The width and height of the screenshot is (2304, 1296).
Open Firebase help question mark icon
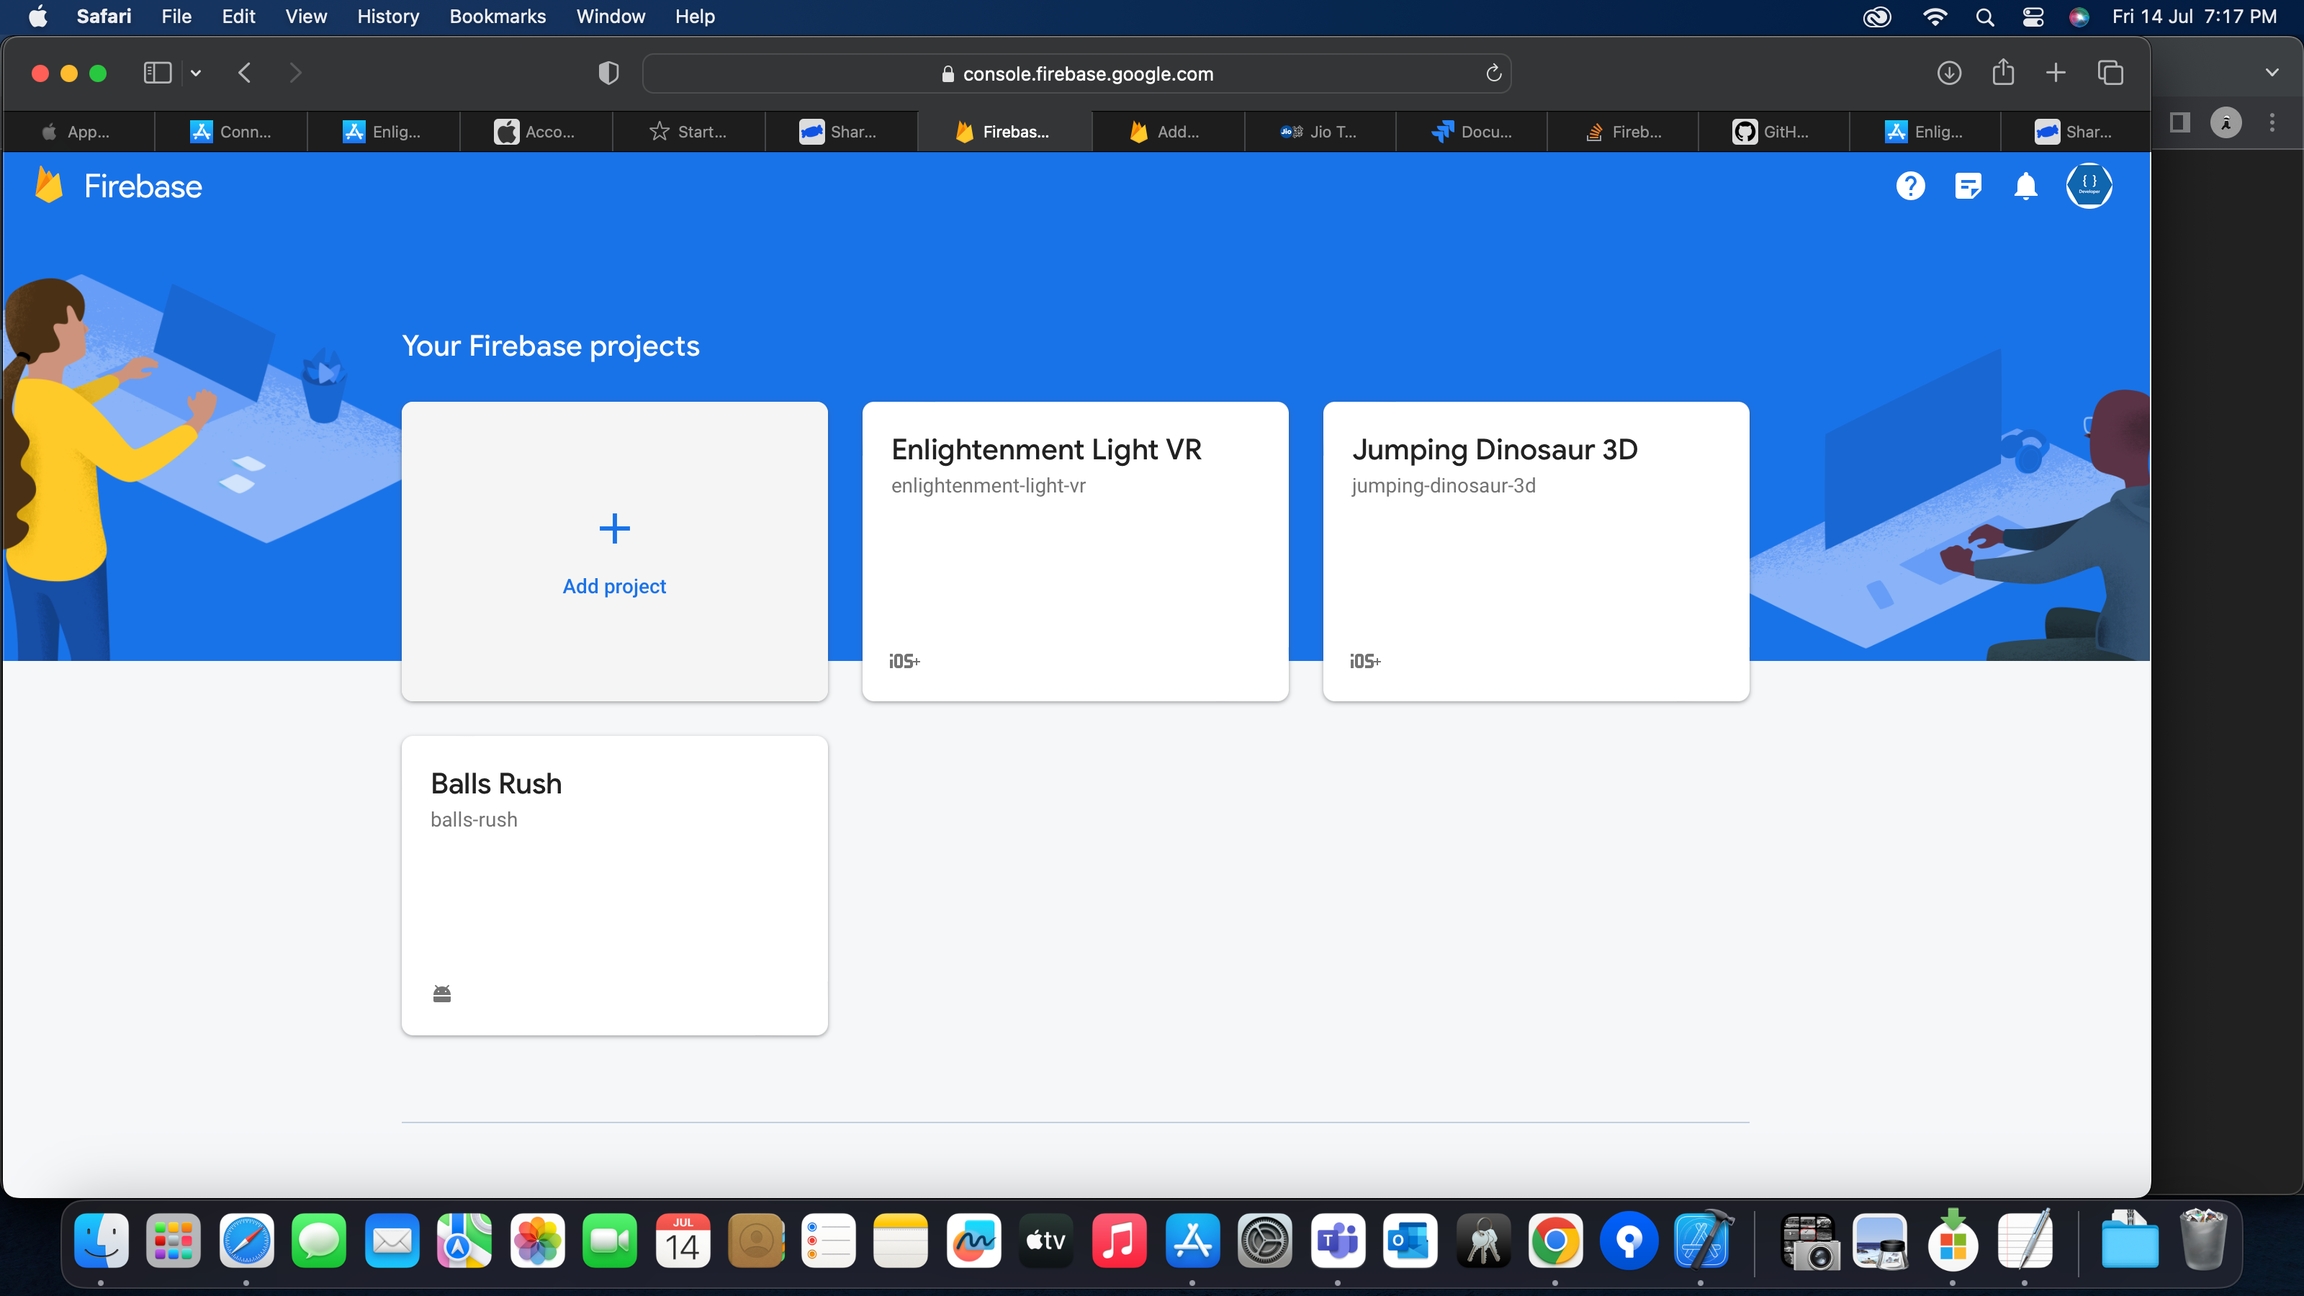coord(1910,186)
